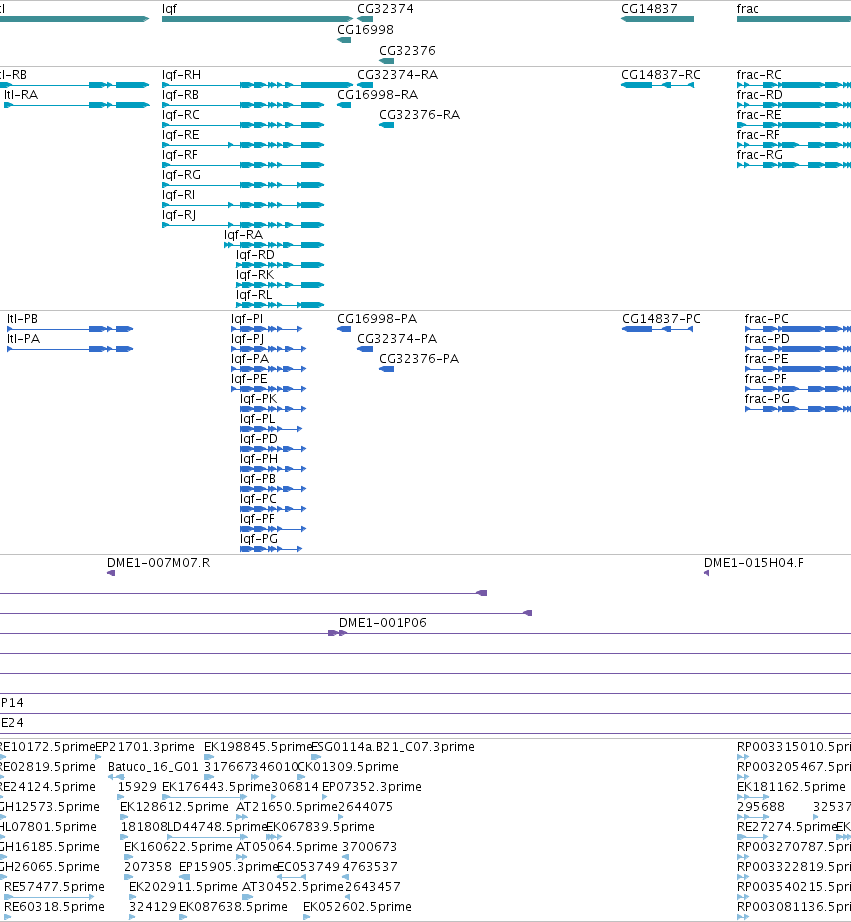Image resolution: width=851 pixels, height=922 pixels.
Task: Select transcript lqf-RL
Action: click(x=254, y=295)
